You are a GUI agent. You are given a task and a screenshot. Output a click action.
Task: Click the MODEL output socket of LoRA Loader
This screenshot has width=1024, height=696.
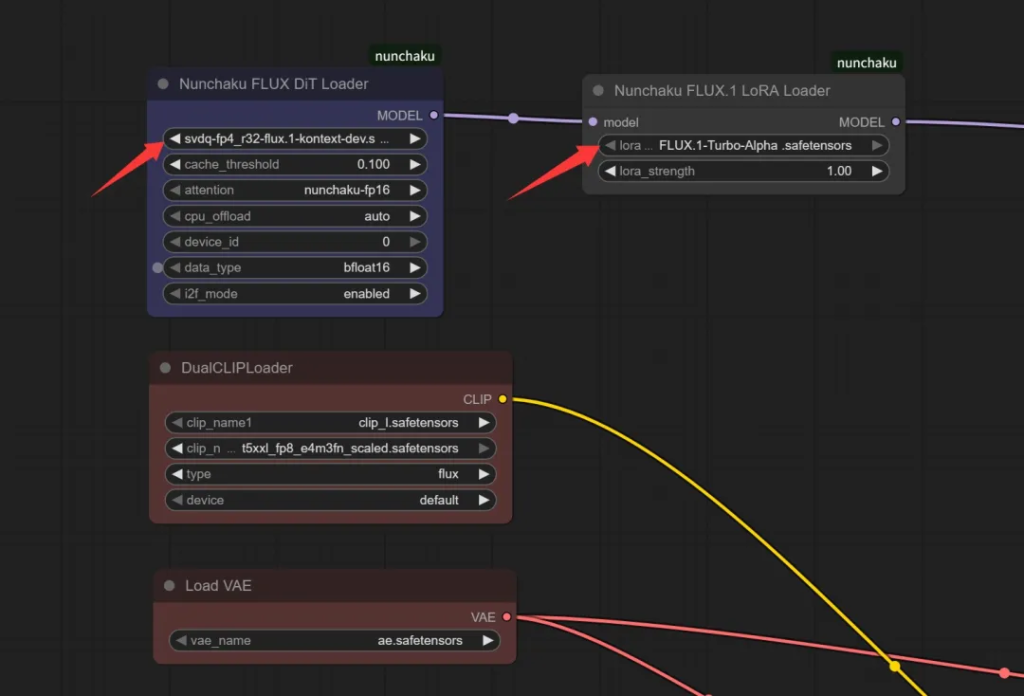pyautogui.click(x=895, y=122)
